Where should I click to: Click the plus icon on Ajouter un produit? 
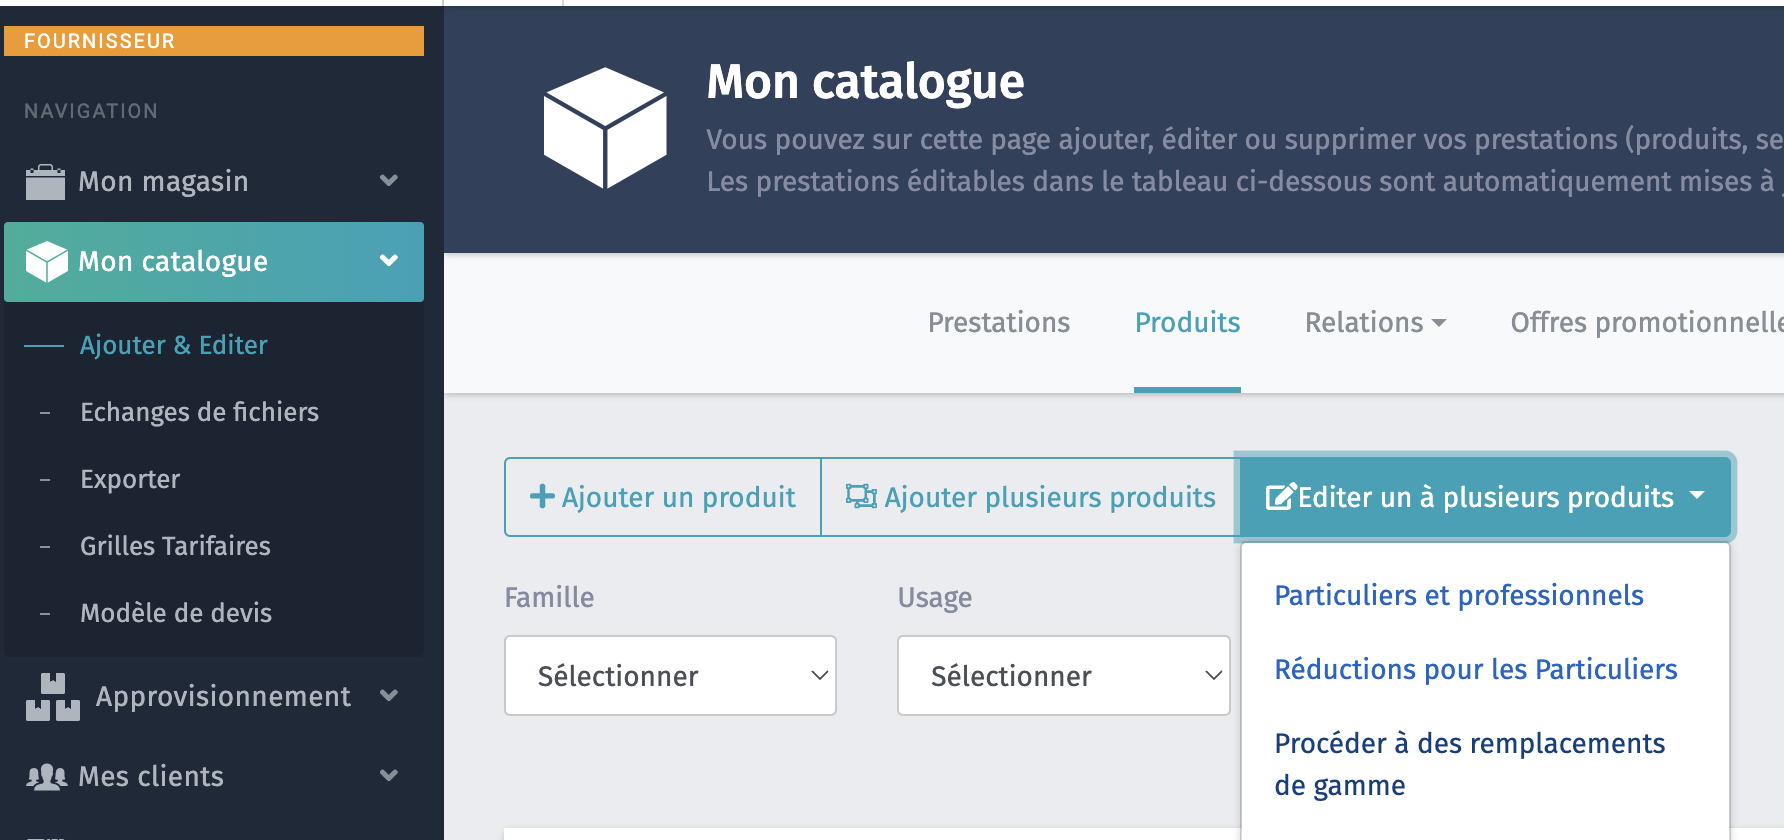tap(542, 496)
